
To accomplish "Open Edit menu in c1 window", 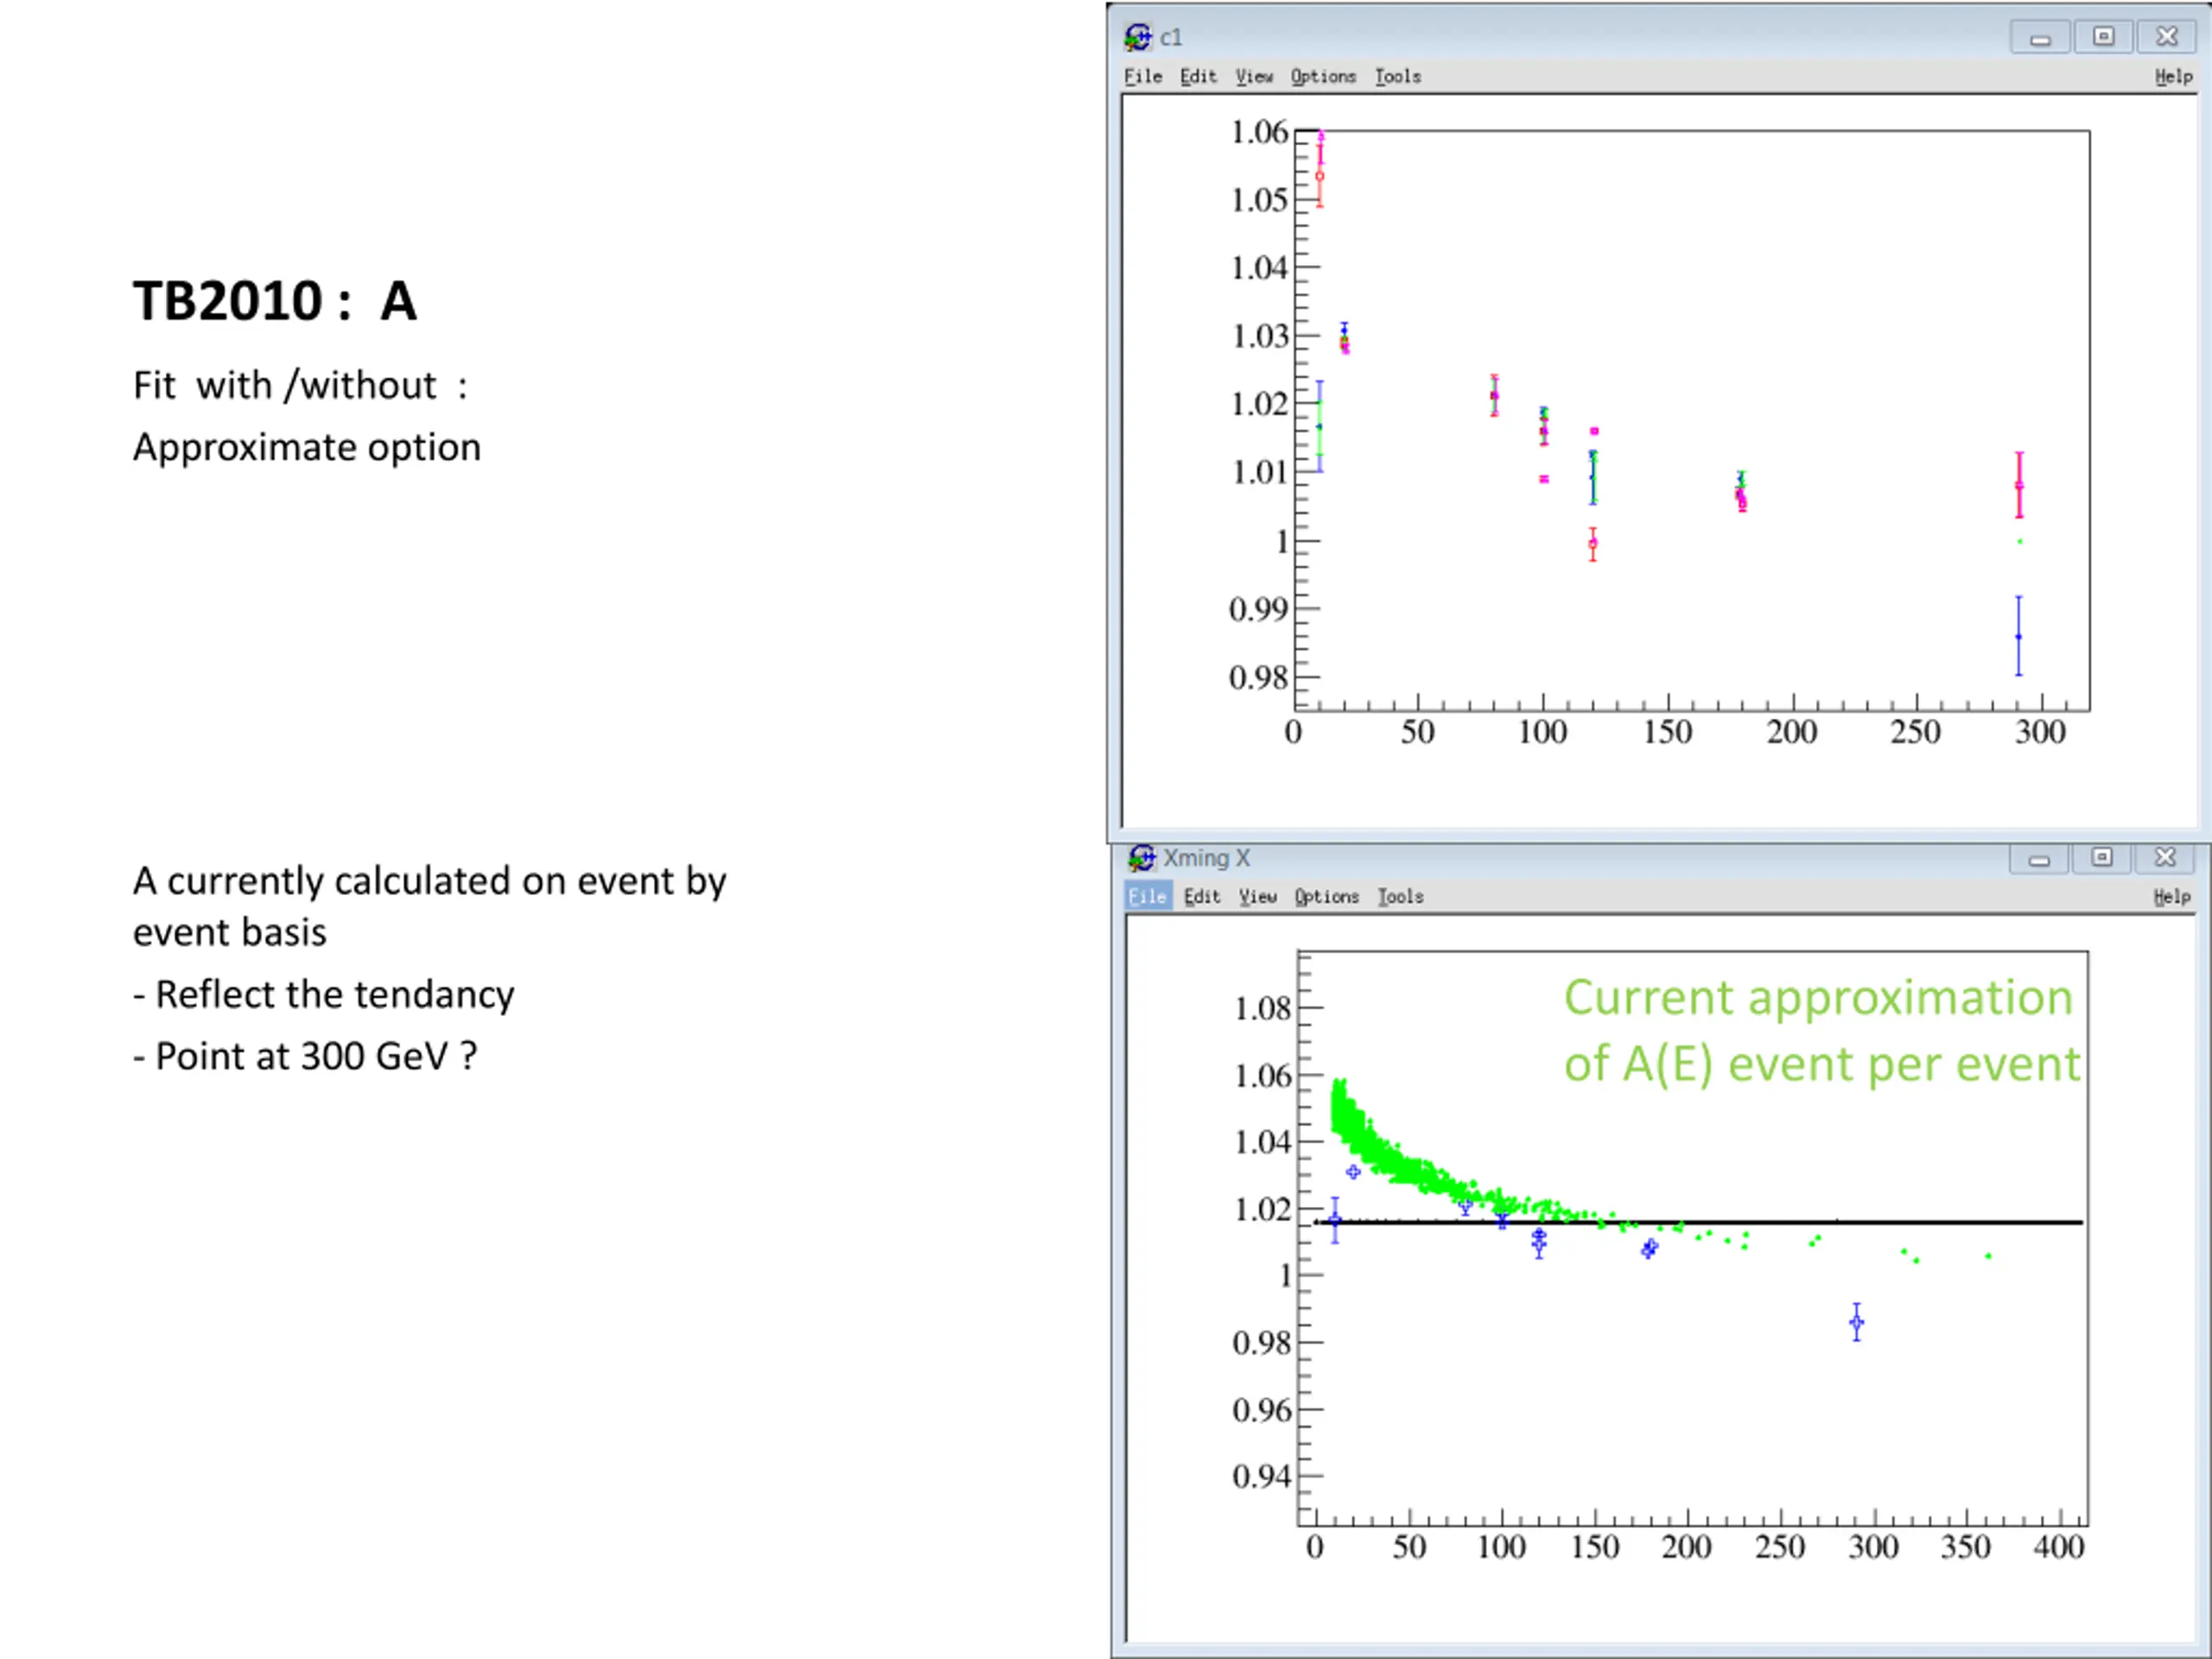I will point(1198,77).
